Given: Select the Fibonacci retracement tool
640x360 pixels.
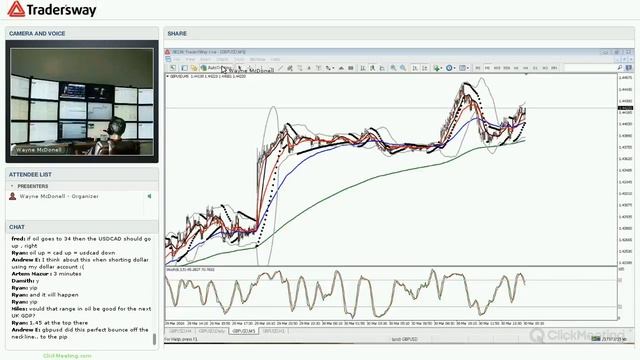Looking at the screenshot, I should pos(300,68).
